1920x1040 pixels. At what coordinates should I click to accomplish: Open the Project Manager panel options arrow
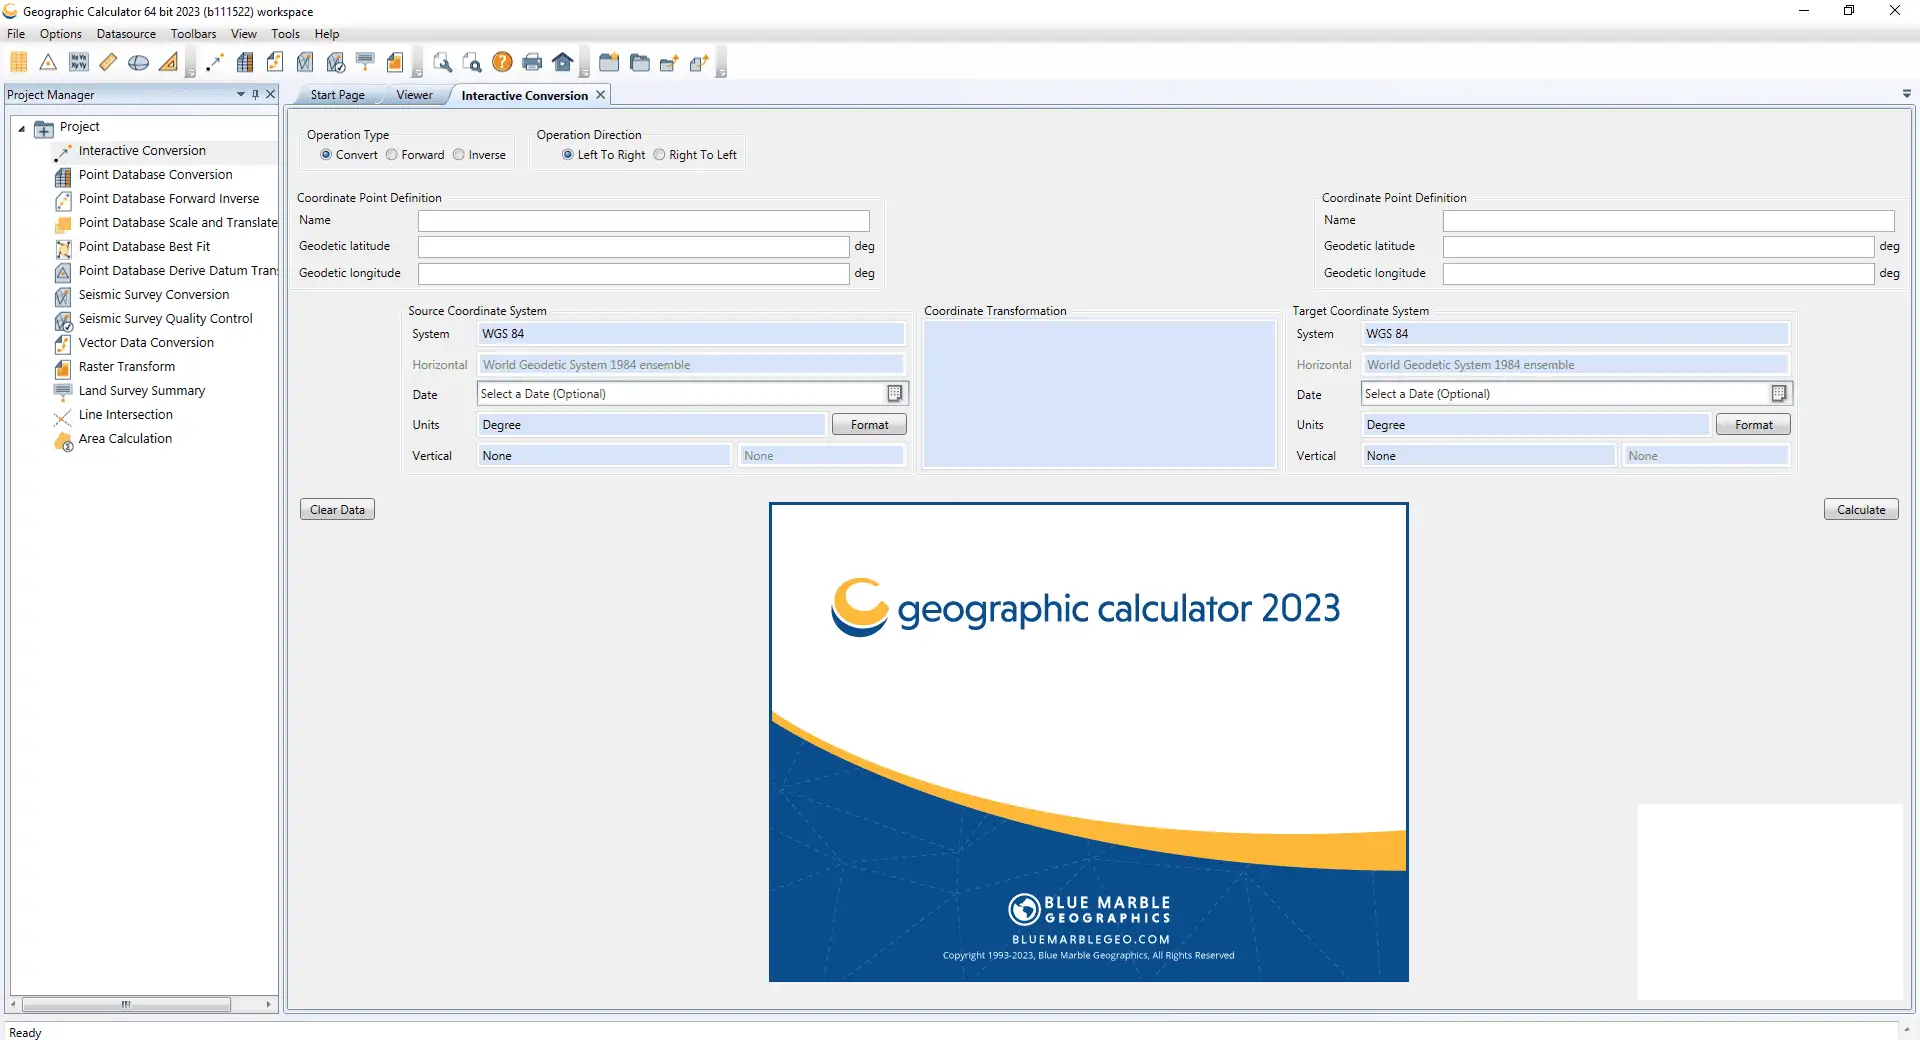tap(240, 94)
